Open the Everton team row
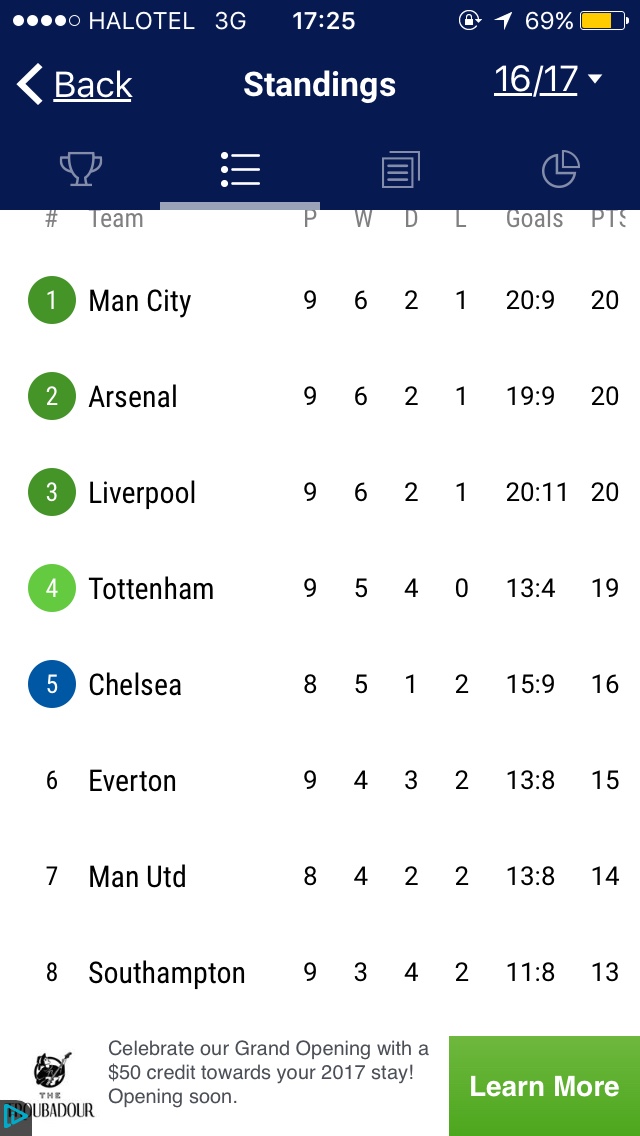Screen dimensions: 640x1136 tap(132, 781)
